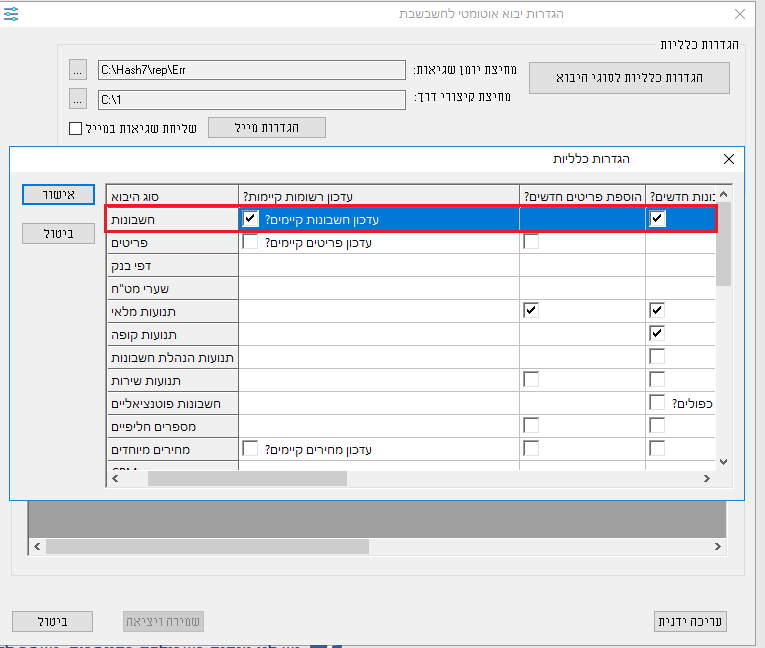The height and width of the screenshot is (648, 765).
Task: Click horizontal scrollbar thumb in background window
Action: (x=207, y=547)
